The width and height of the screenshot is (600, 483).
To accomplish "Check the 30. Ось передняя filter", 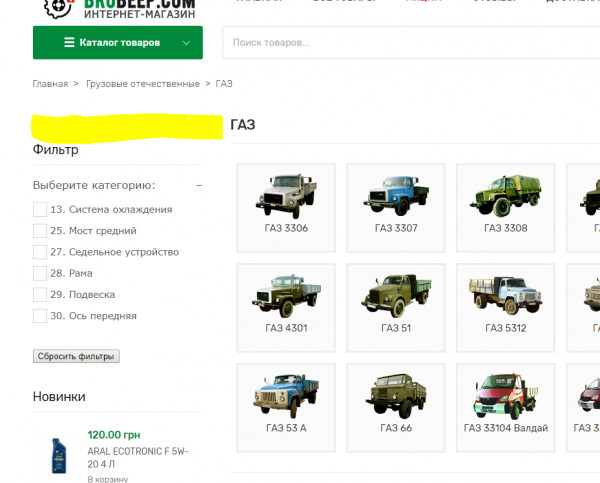I will click(x=40, y=316).
